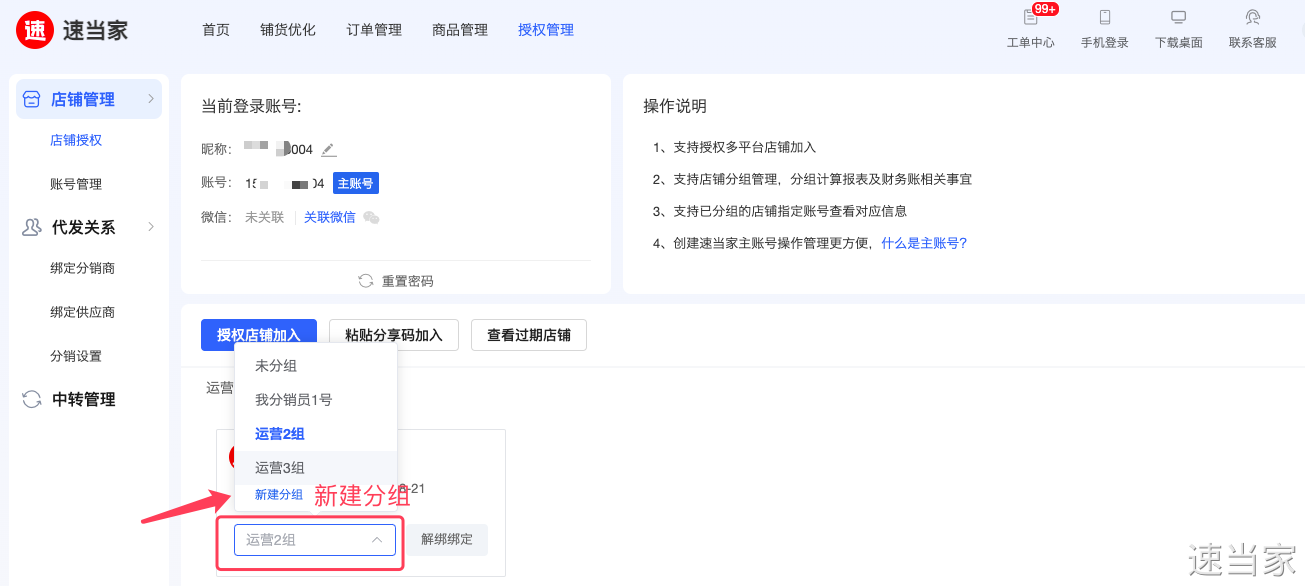The width and height of the screenshot is (1305, 586).
Task: Open the 运营2组 group dropdown
Action: click(x=315, y=540)
